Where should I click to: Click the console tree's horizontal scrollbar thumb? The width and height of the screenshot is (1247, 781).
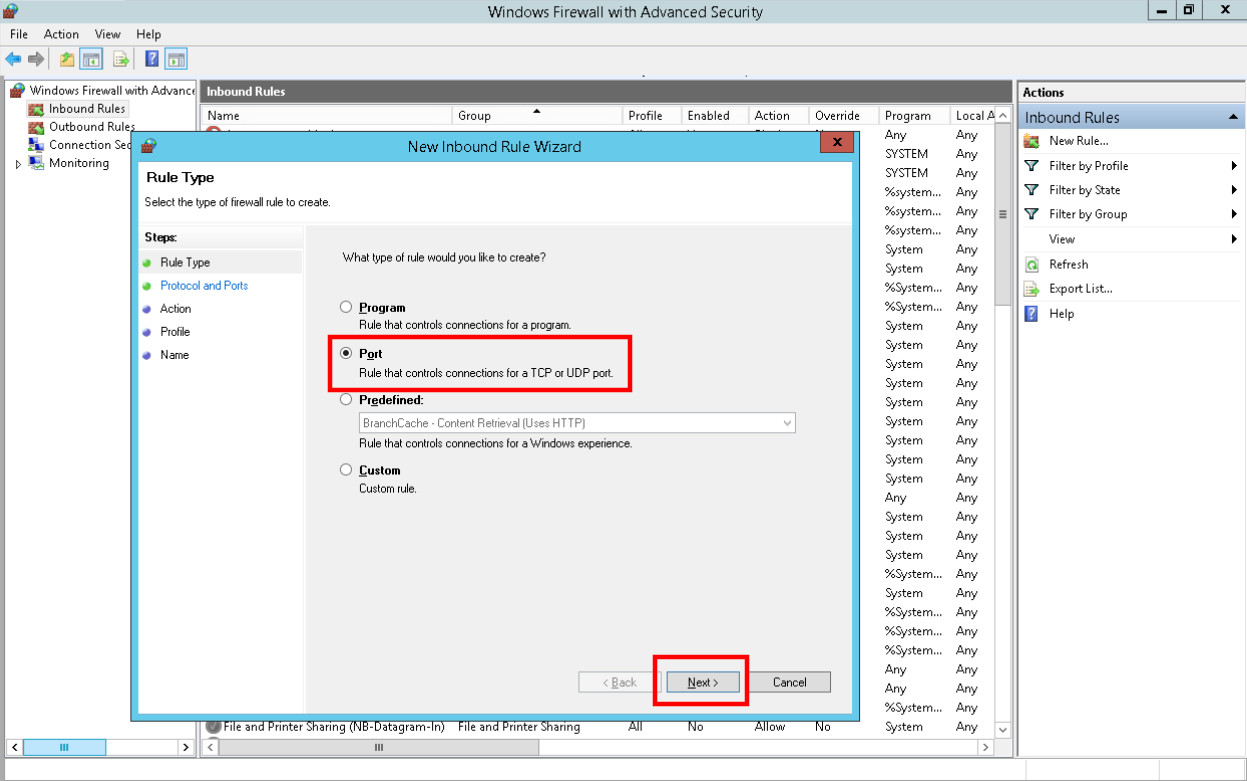[64, 747]
